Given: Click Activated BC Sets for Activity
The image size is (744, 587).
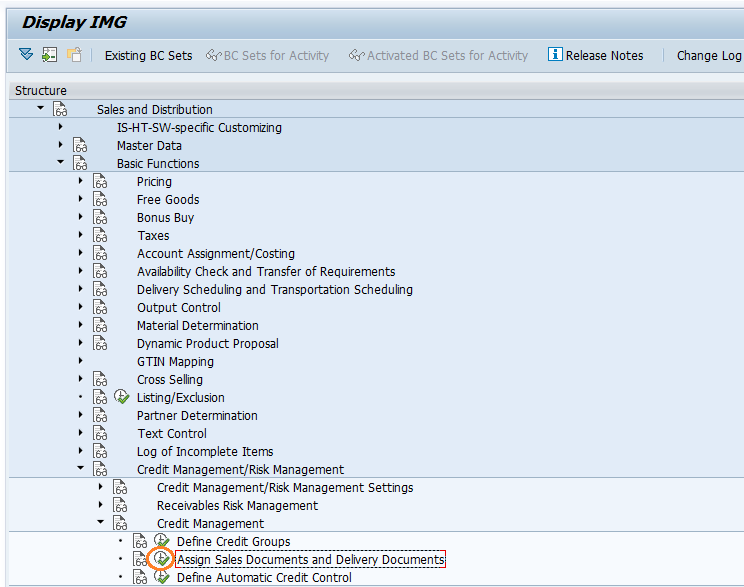Looking at the screenshot, I should [x=438, y=56].
